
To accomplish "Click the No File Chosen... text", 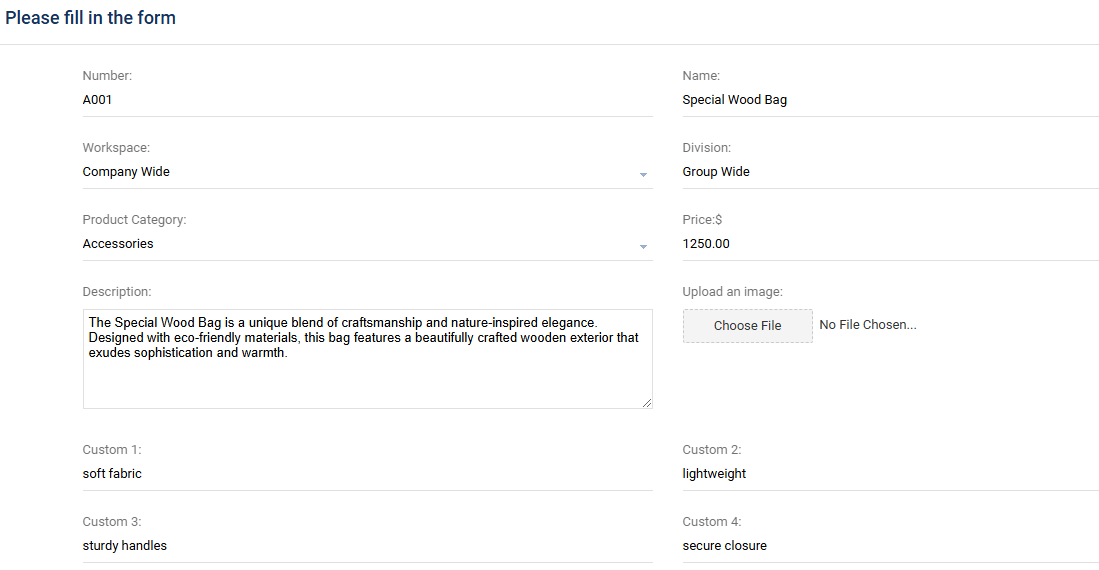I will [868, 325].
